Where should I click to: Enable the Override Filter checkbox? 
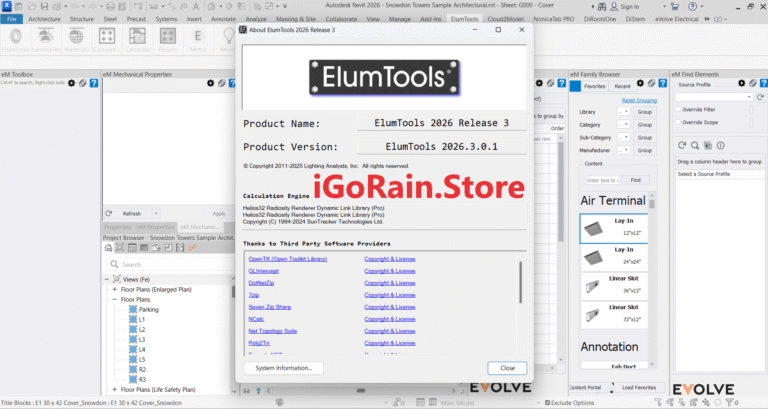coord(678,109)
